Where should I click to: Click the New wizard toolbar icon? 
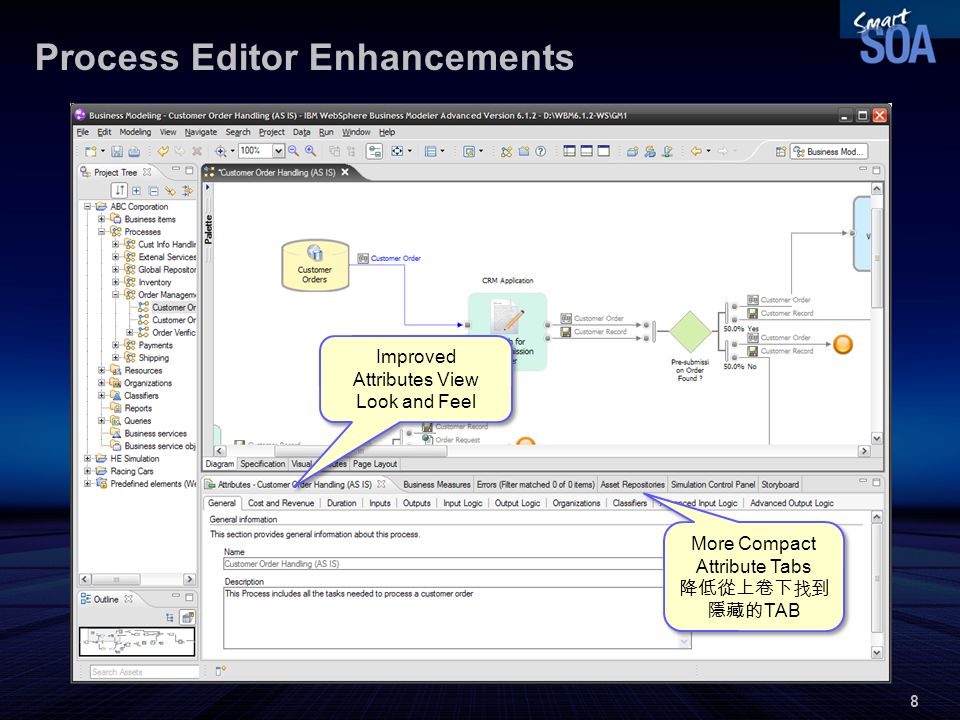pyautogui.click(x=91, y=151)
